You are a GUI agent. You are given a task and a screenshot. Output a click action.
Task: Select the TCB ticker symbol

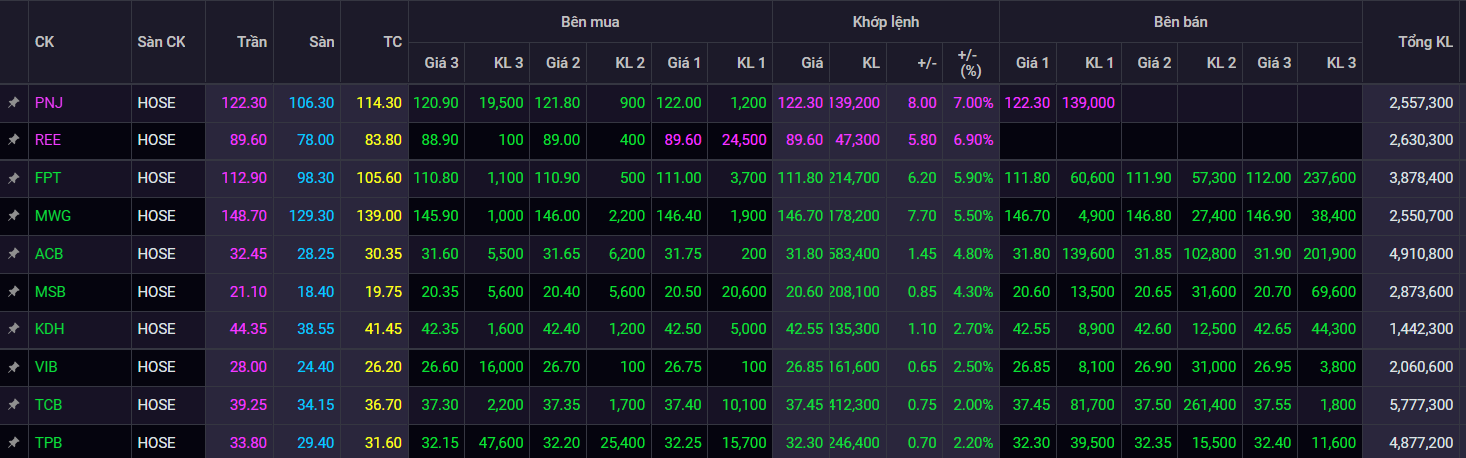[x=48, y=405]
